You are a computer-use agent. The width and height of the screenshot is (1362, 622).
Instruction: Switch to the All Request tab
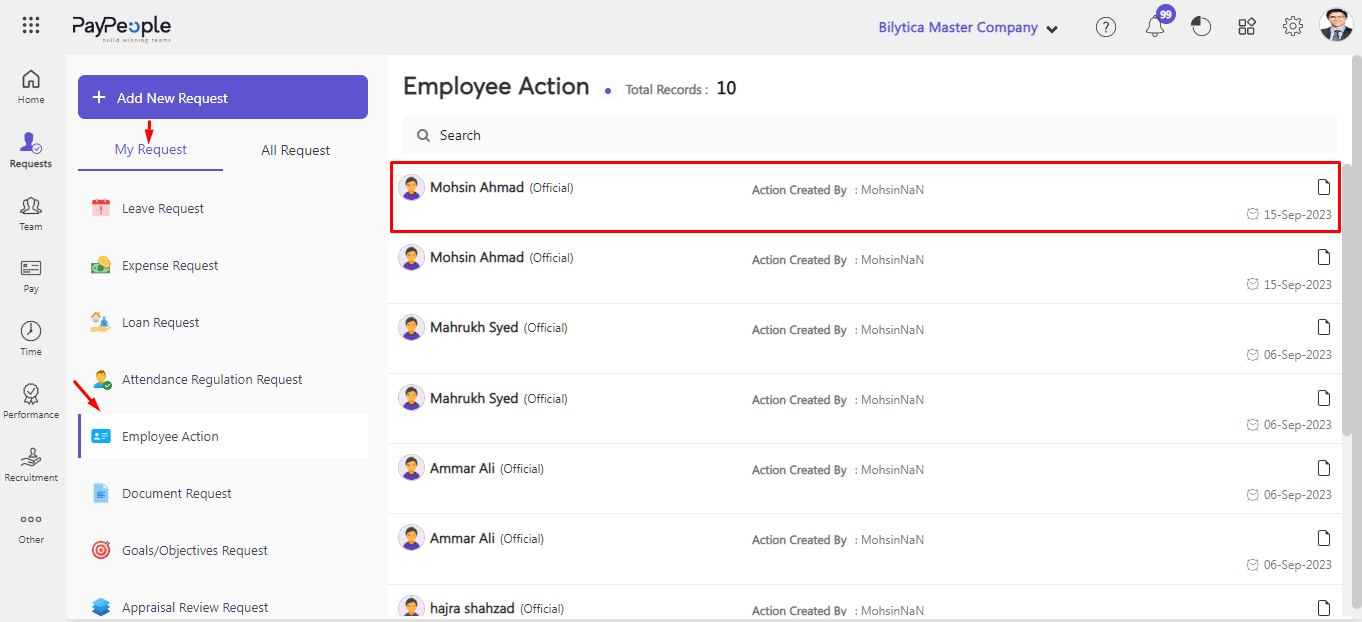tap(295, 150)
